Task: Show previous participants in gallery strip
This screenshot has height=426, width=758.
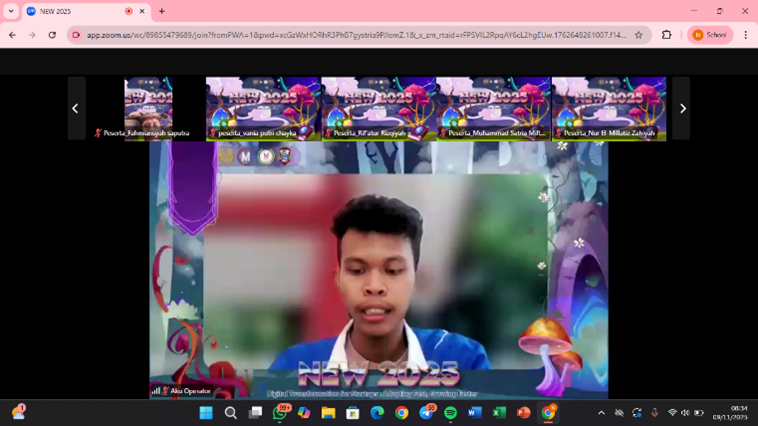Action: (x=76, y=108)
